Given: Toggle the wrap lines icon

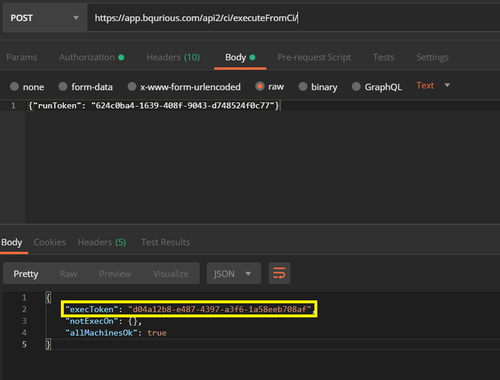Looking at the screenshot, I should tap(279, 273).
